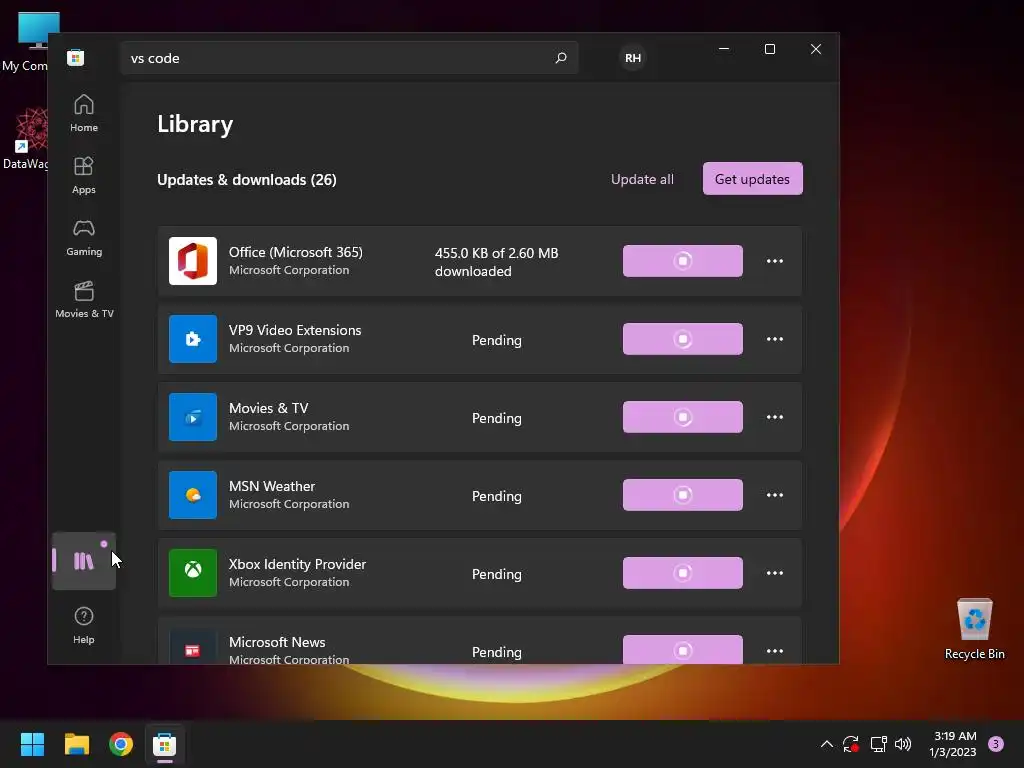Viewport: 1024px width, 768px height.
Task: Click the Get updates button
Action: tap(752, 178)
